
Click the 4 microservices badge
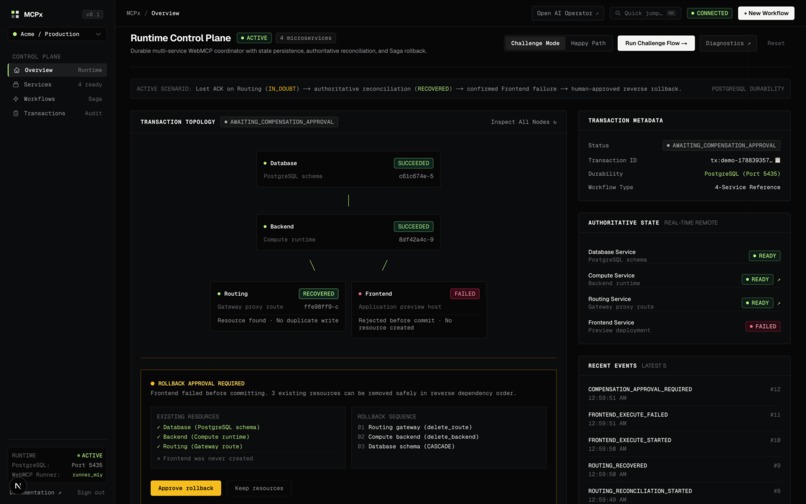click(305, 38)
